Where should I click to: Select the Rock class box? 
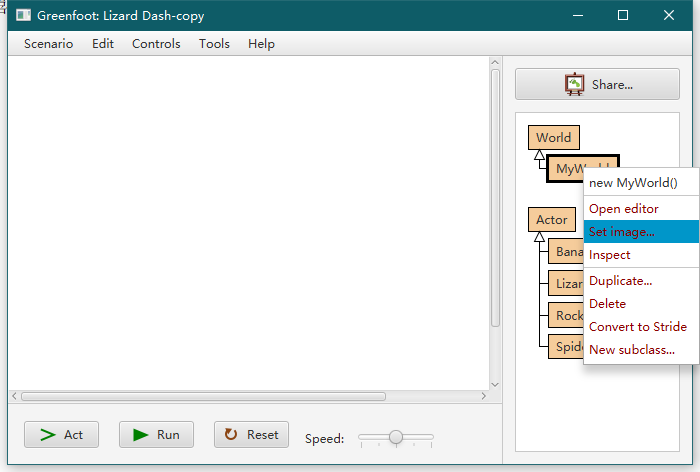click(566, 315)
